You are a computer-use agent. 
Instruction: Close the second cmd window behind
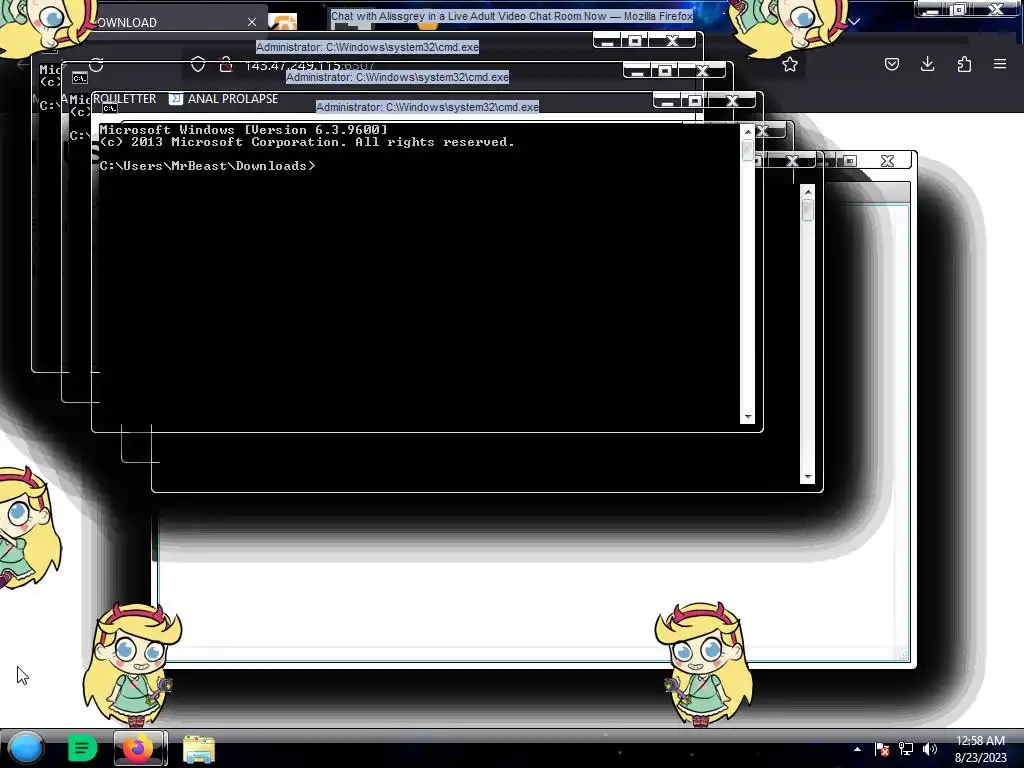pos(702,71)
